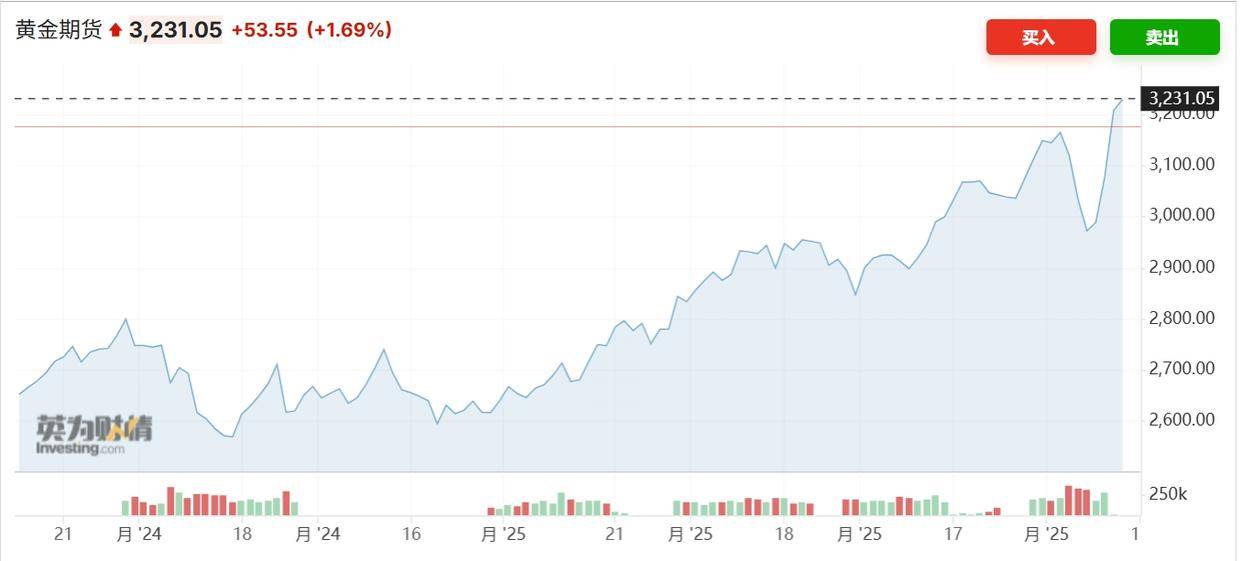The width and height of the screenshot is (1242, 561).
Task: Click the red up-arrow price indicator
Action: point(115,31)
